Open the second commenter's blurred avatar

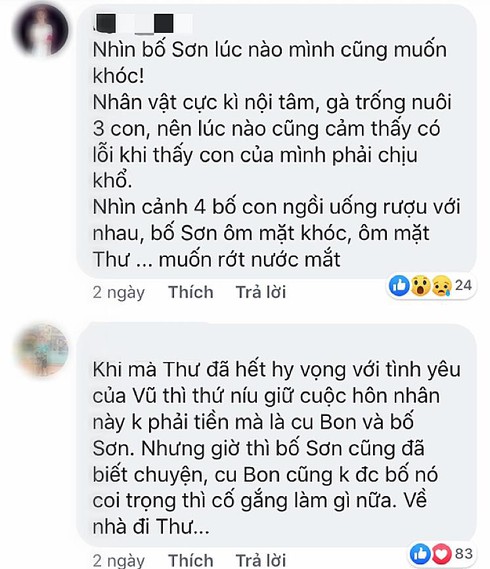coord(41,349)
